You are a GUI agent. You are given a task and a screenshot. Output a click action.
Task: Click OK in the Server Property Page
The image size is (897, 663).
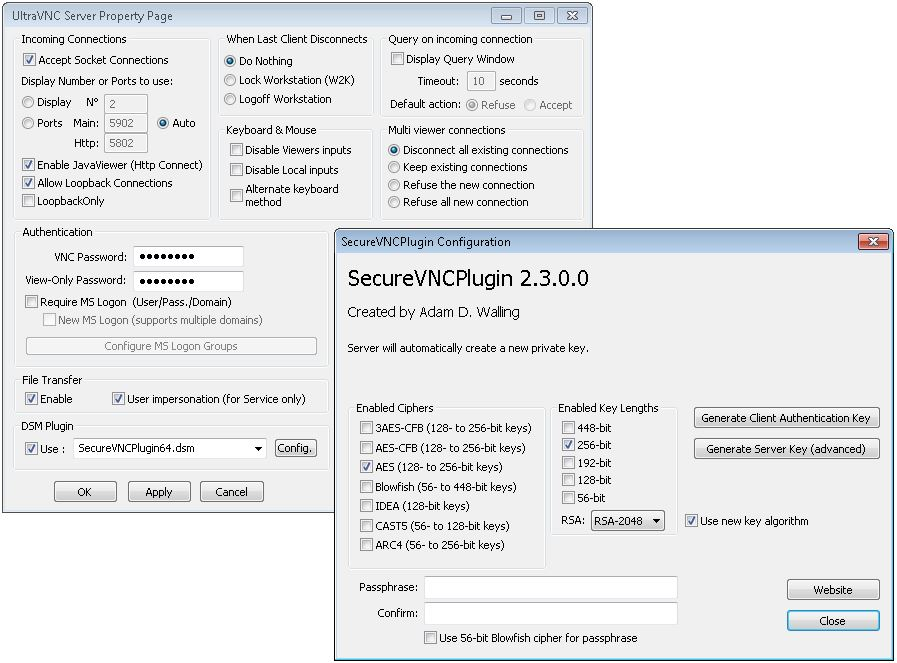(x=85, y=492)
